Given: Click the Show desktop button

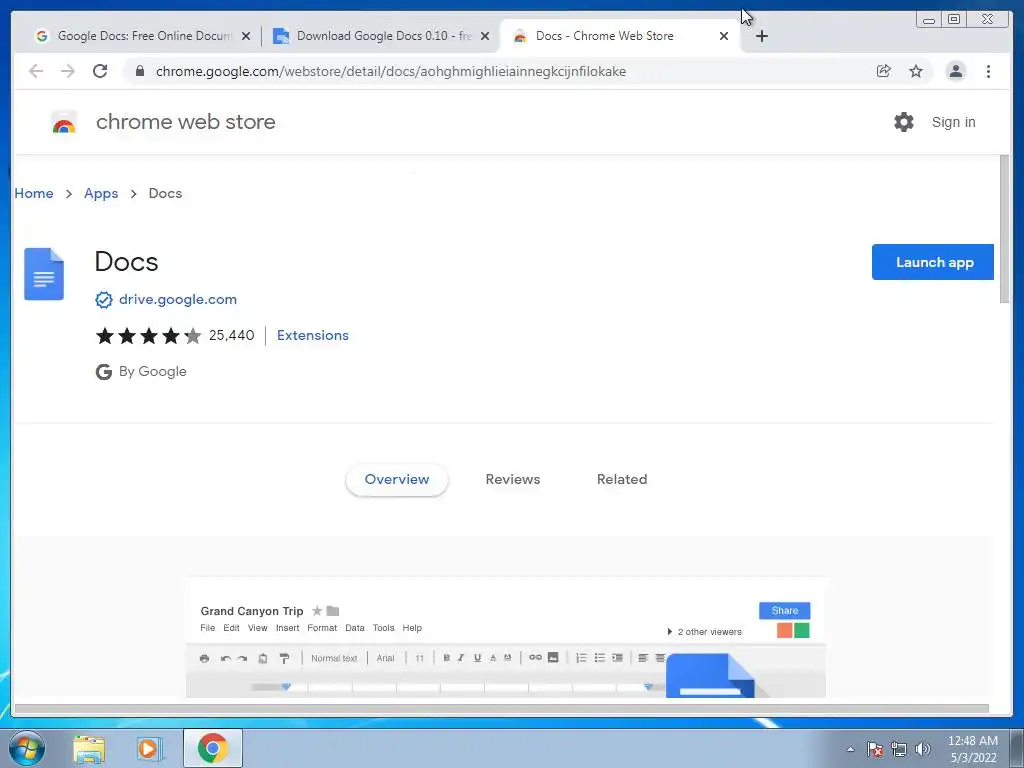Looking at the screenshot, I should coord(1016,749).
